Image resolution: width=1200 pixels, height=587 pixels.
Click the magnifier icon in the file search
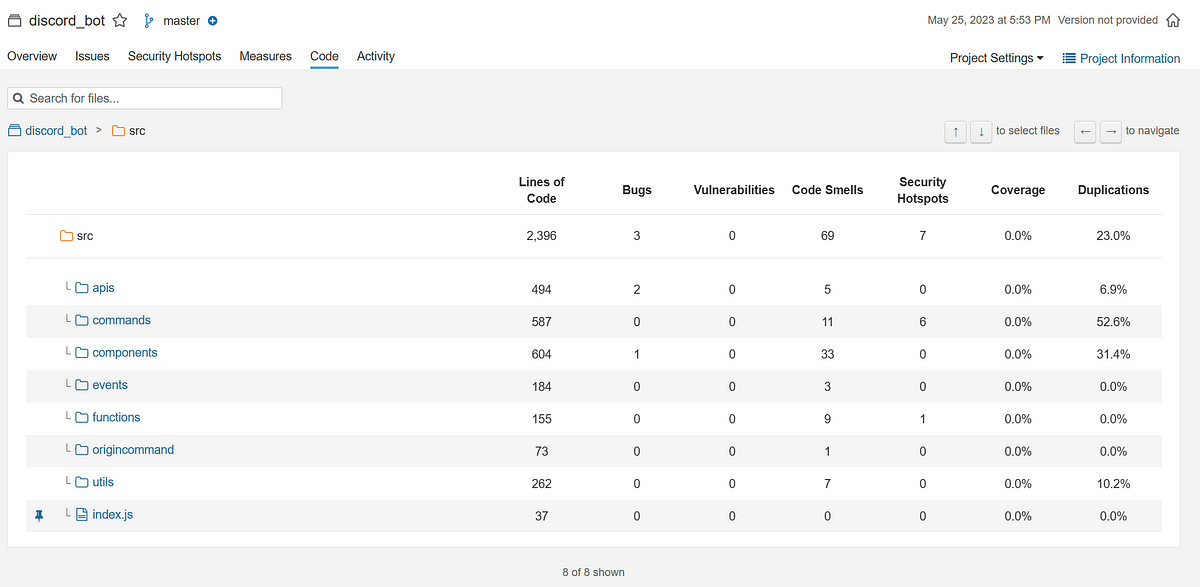pos(18,98)
